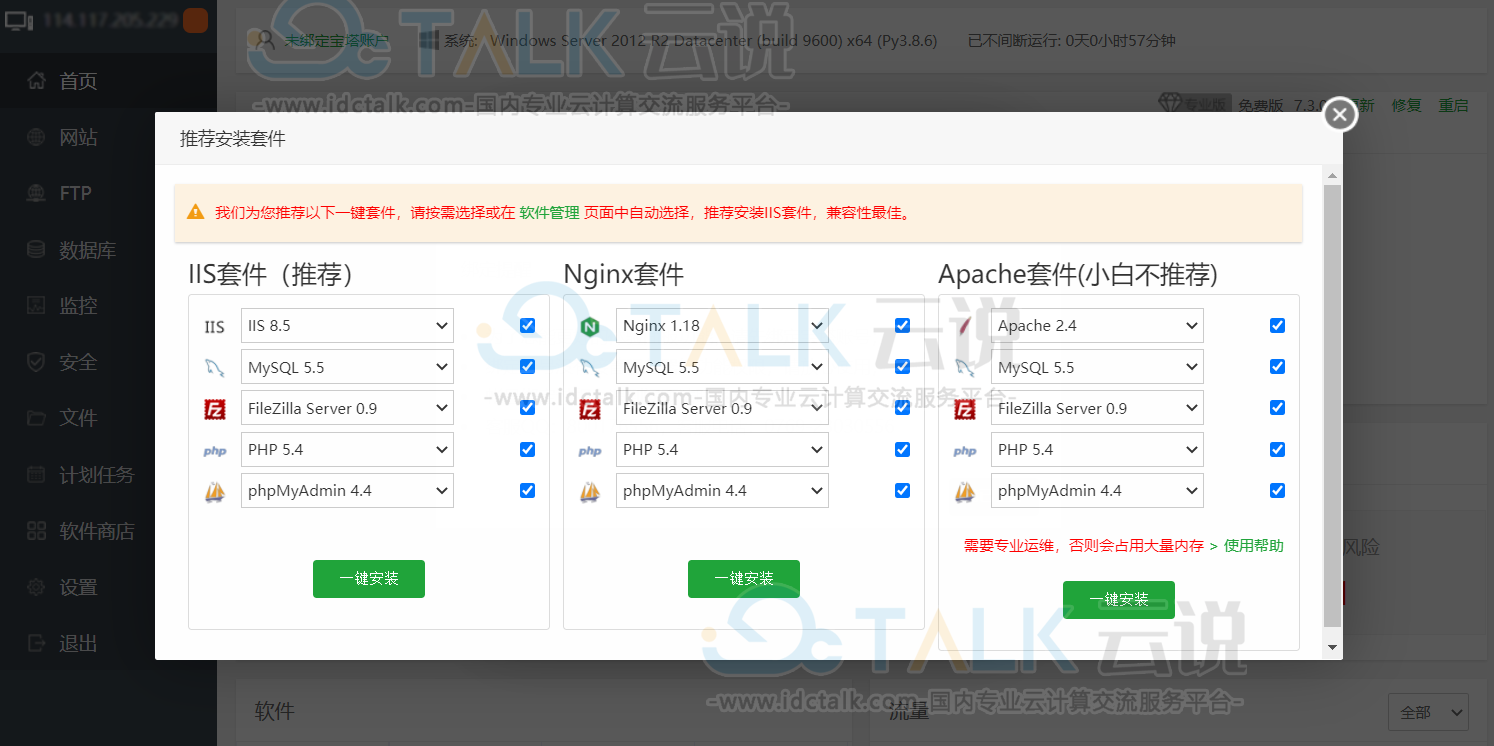Click the FTP icon in sidebar
The image size is (1494, 746).
pyautogui.click(x=37, y=193)
